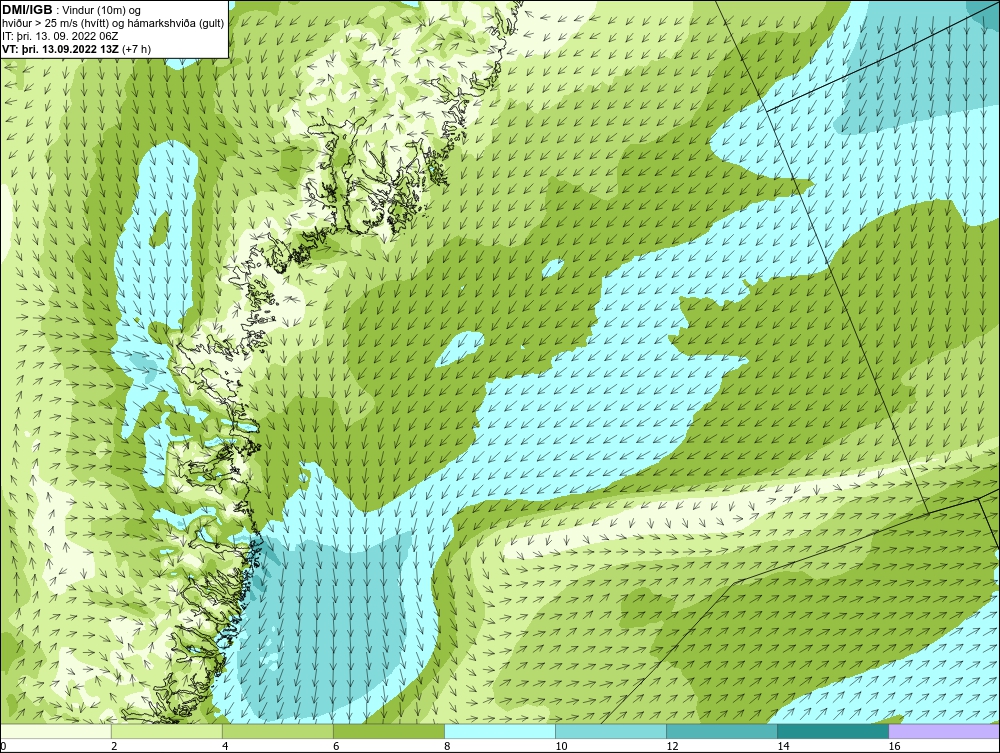Click the legend label '10'
1000x753 pixels.
coord(561,746)
